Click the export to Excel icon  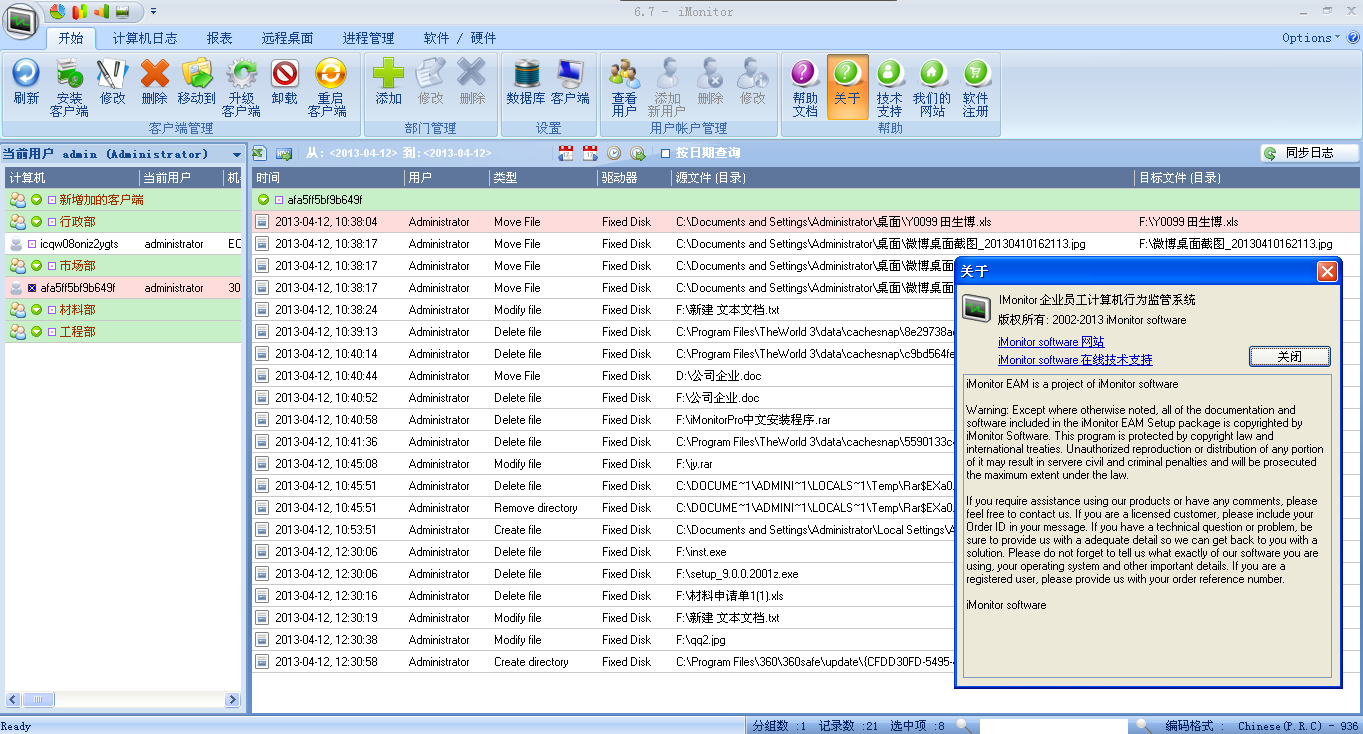pos(259,153)
